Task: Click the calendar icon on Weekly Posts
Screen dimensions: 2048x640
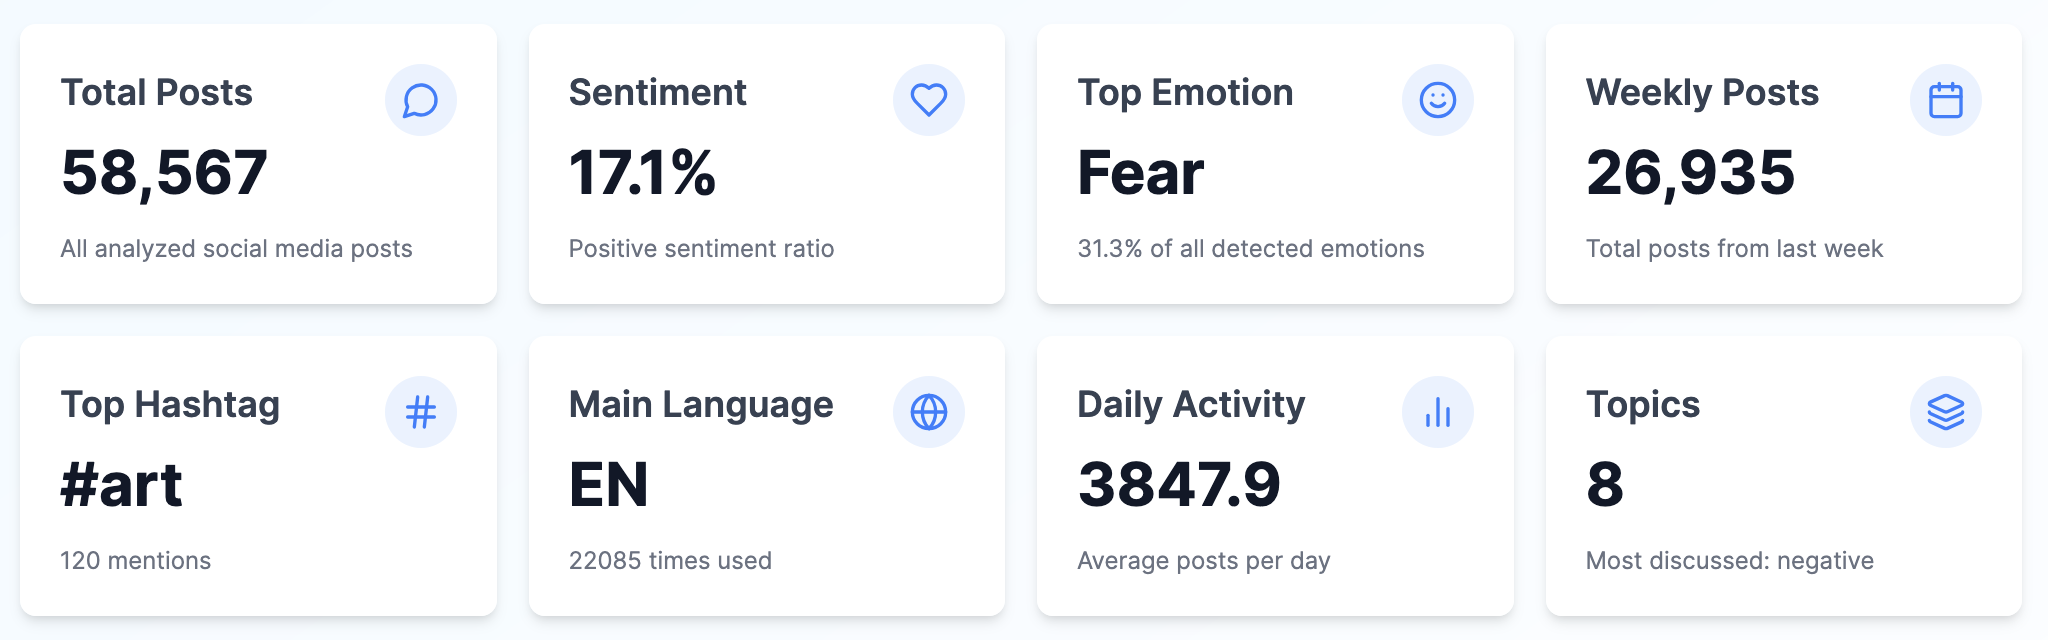Action: [1946, 100]
